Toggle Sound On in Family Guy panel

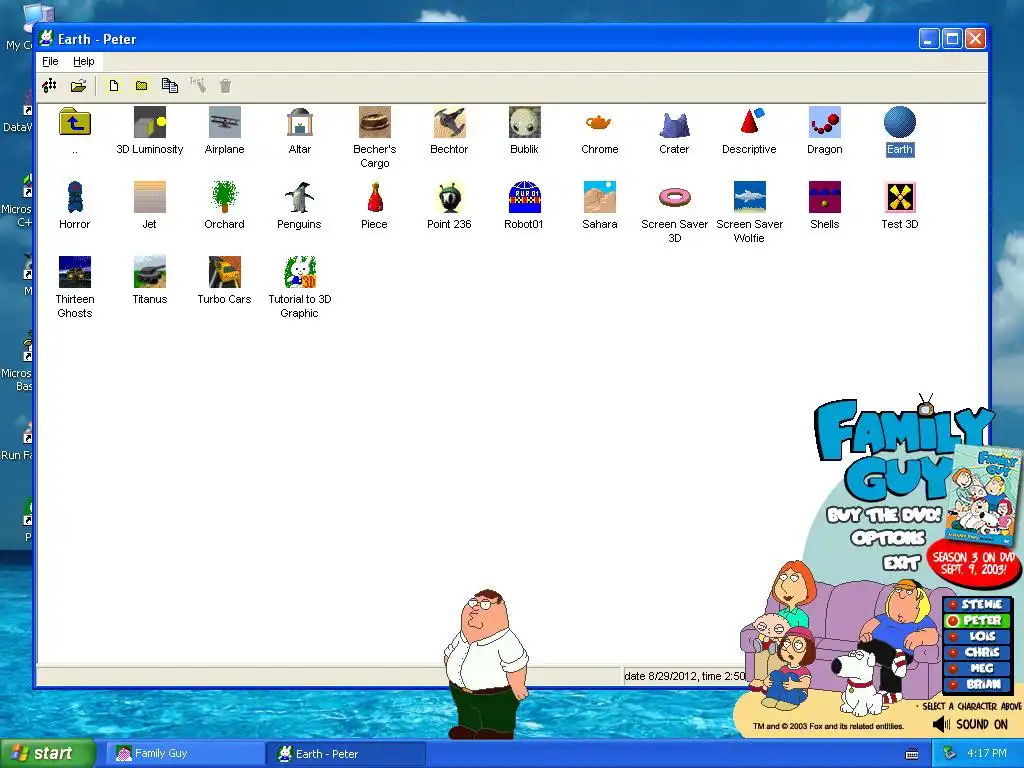pyautogui.click(x=970, y=724)
